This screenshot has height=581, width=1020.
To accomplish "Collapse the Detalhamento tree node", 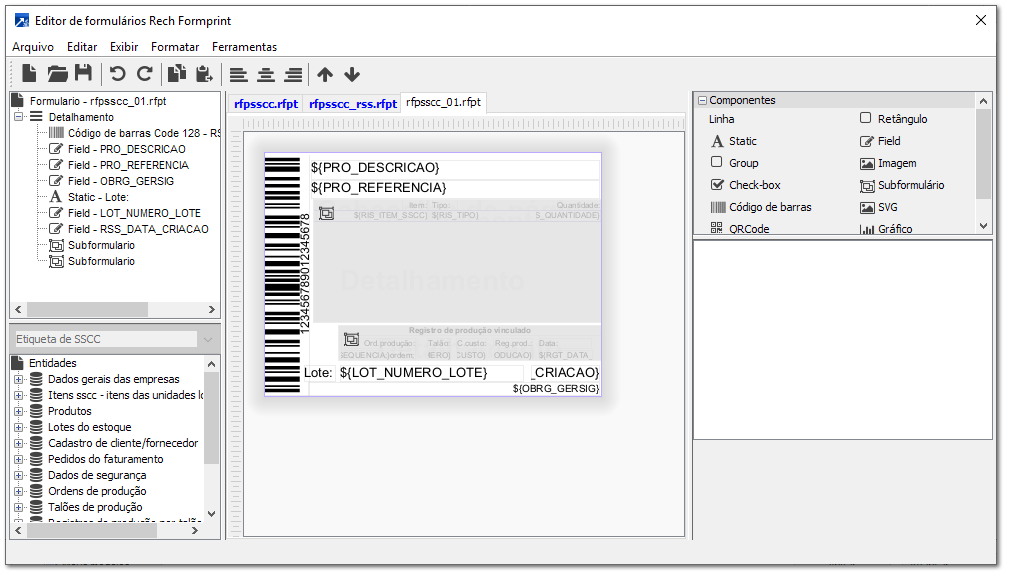I will [18, 117].
